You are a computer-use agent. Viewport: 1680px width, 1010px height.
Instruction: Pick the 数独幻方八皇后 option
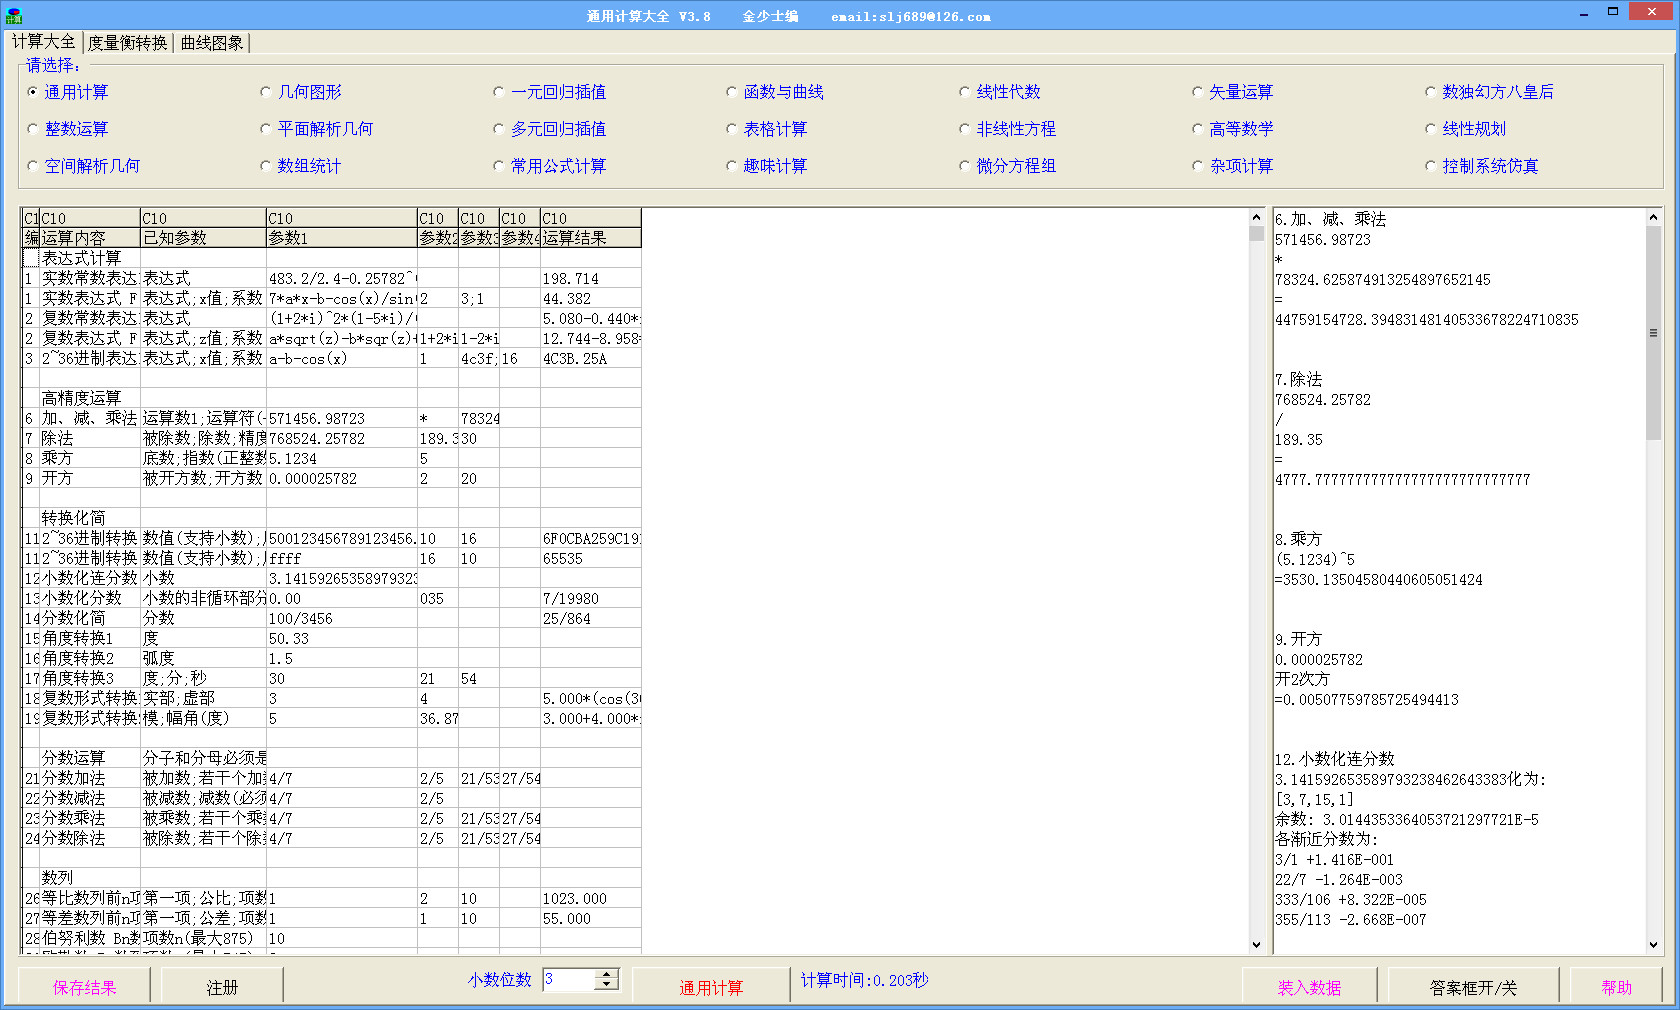(1490, 92)
